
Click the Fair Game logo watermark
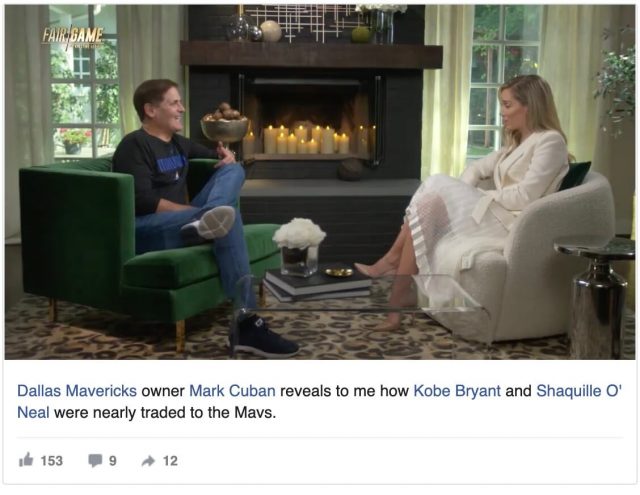pos(73,37)
